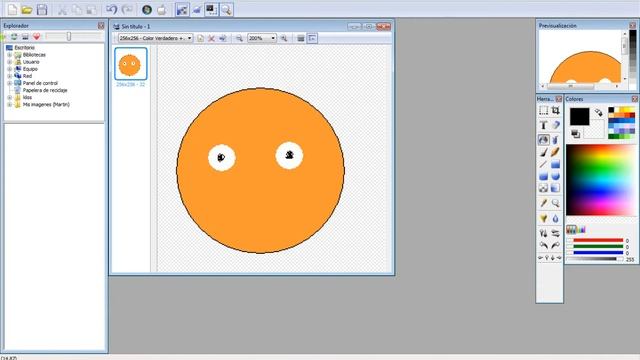The image size is (640, 360).
Task: Close the Colores panel
Action: [634, 99]
